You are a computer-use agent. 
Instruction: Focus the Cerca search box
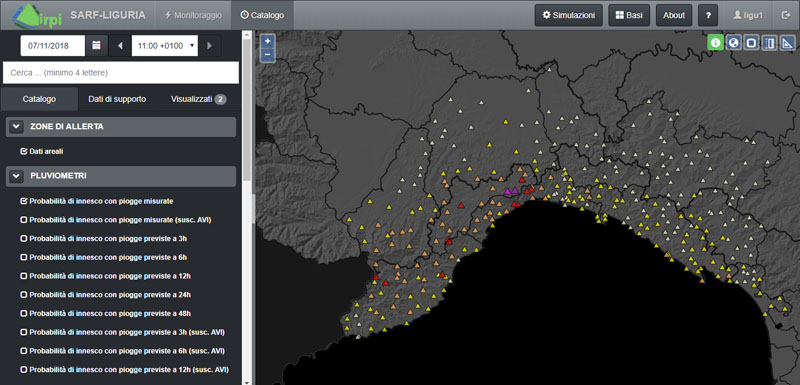tap(121, 73)
